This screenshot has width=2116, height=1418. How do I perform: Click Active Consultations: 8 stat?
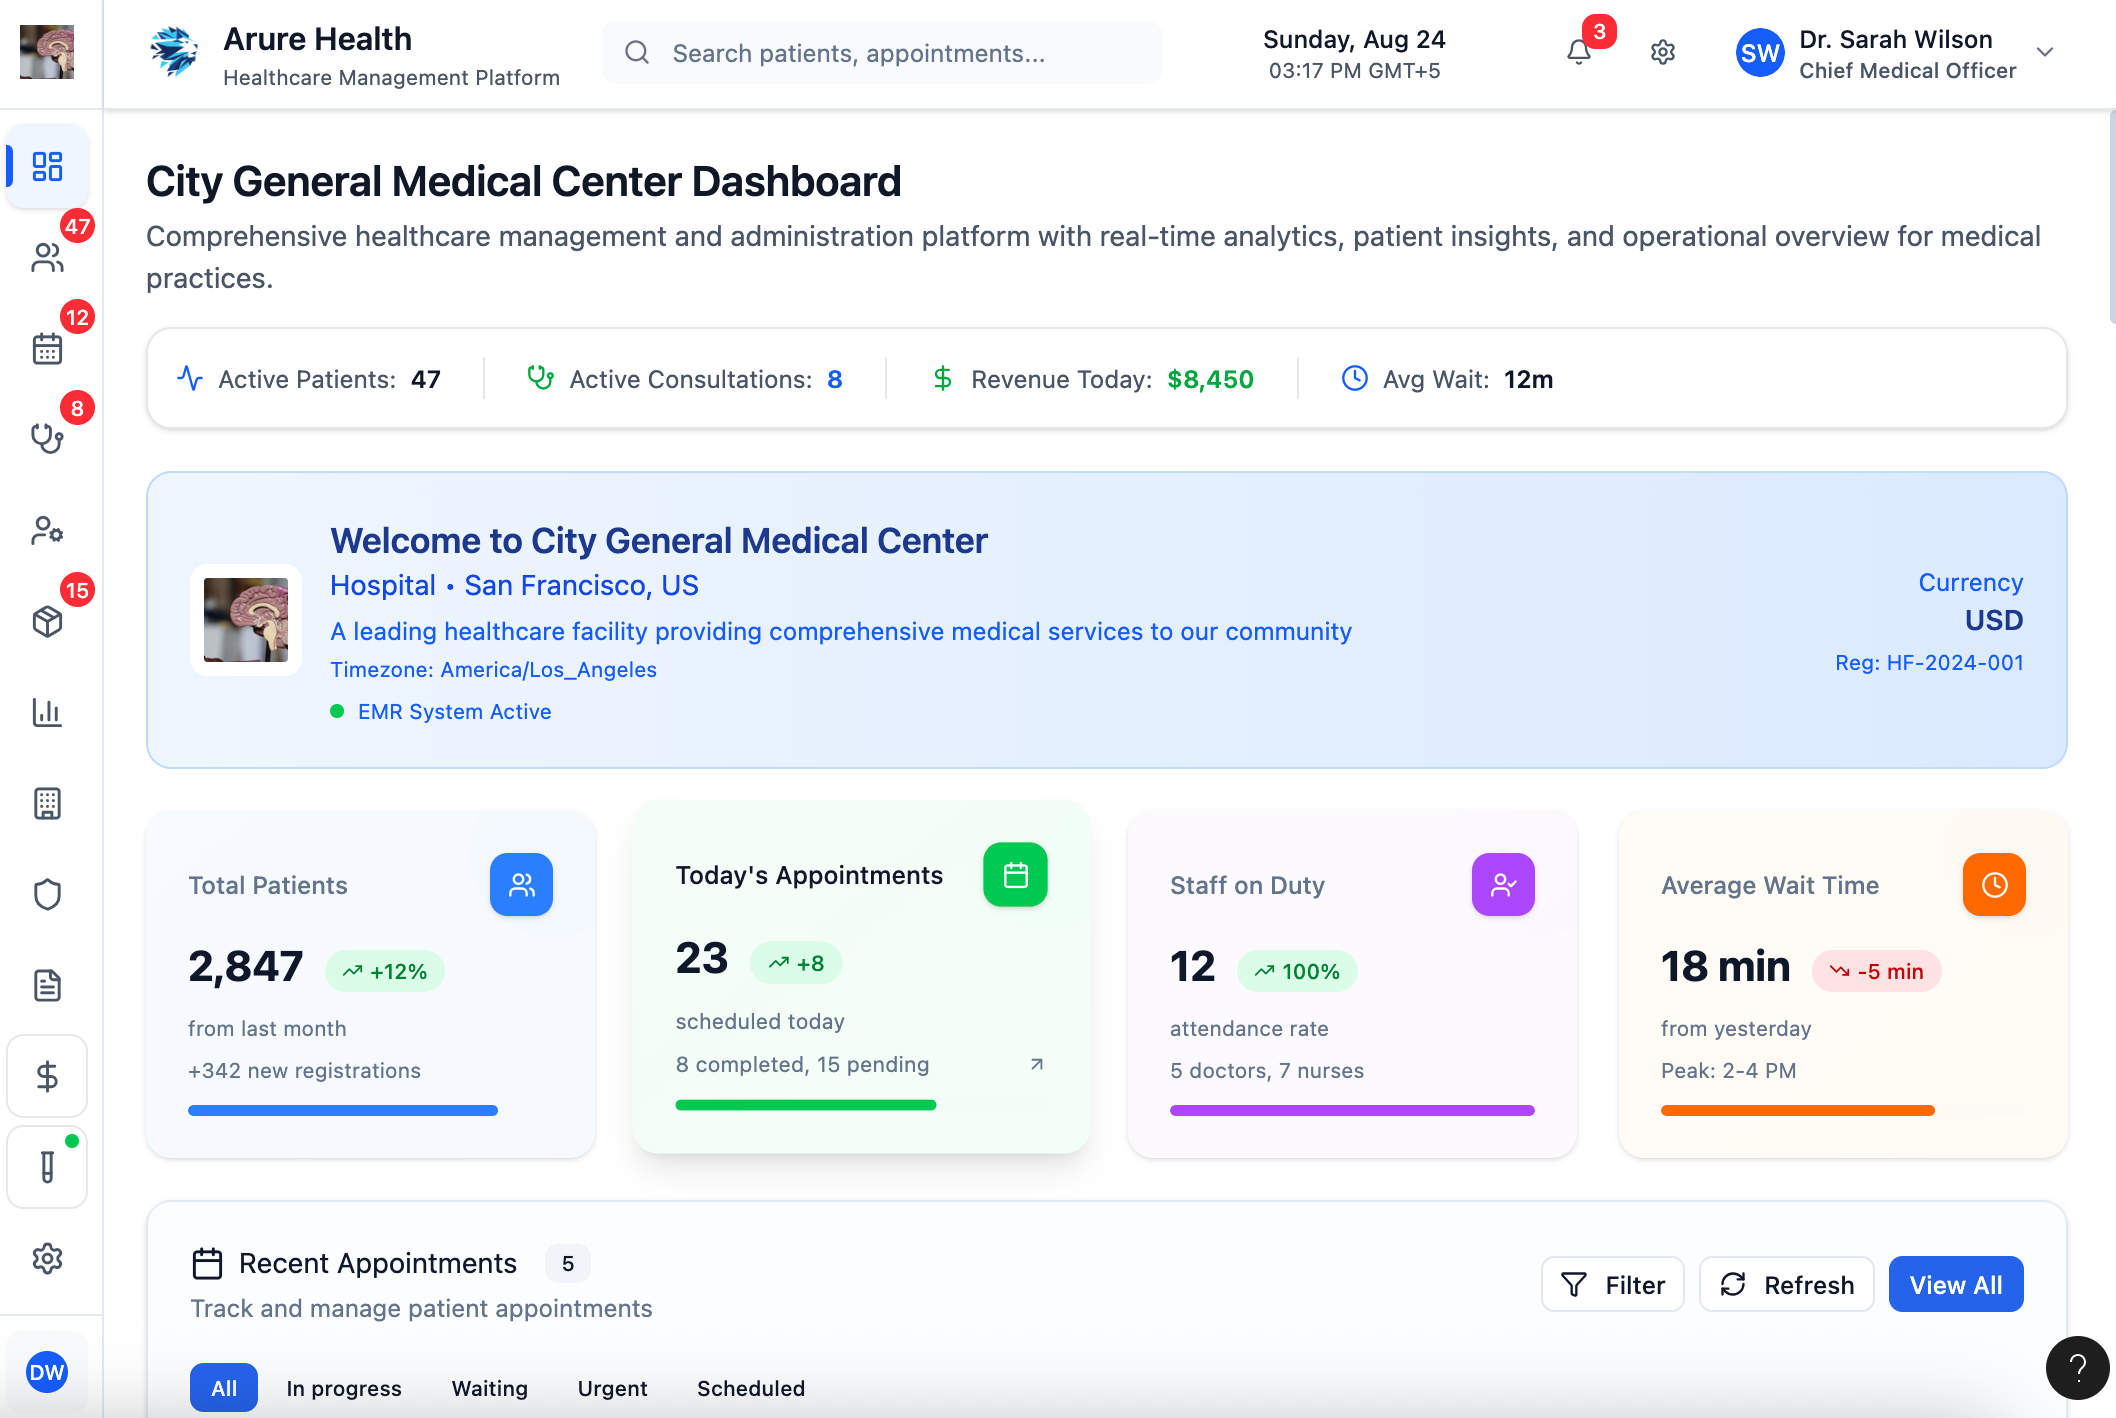click(685, 379)
